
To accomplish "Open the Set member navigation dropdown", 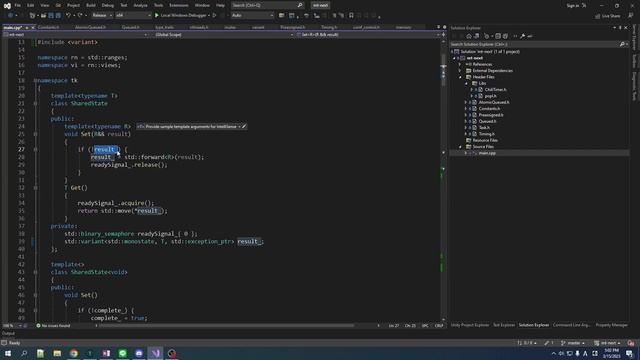I will coord(369,35).
